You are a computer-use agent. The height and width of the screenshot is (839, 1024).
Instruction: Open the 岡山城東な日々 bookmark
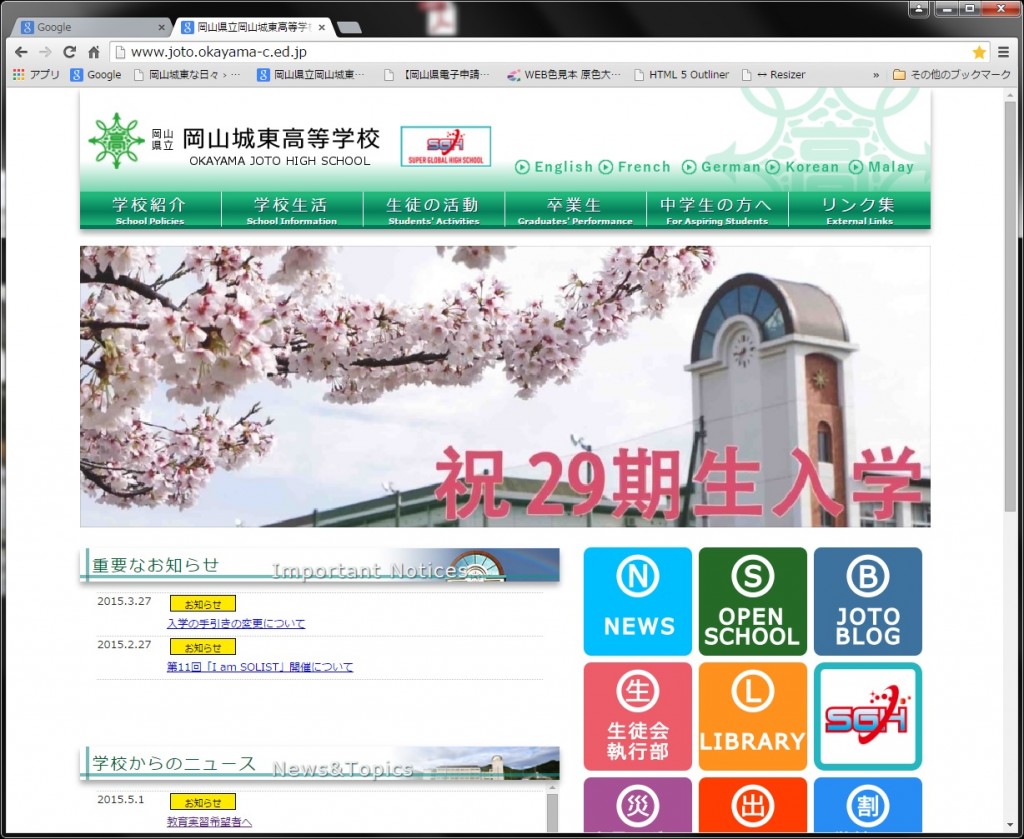[187, 75]
